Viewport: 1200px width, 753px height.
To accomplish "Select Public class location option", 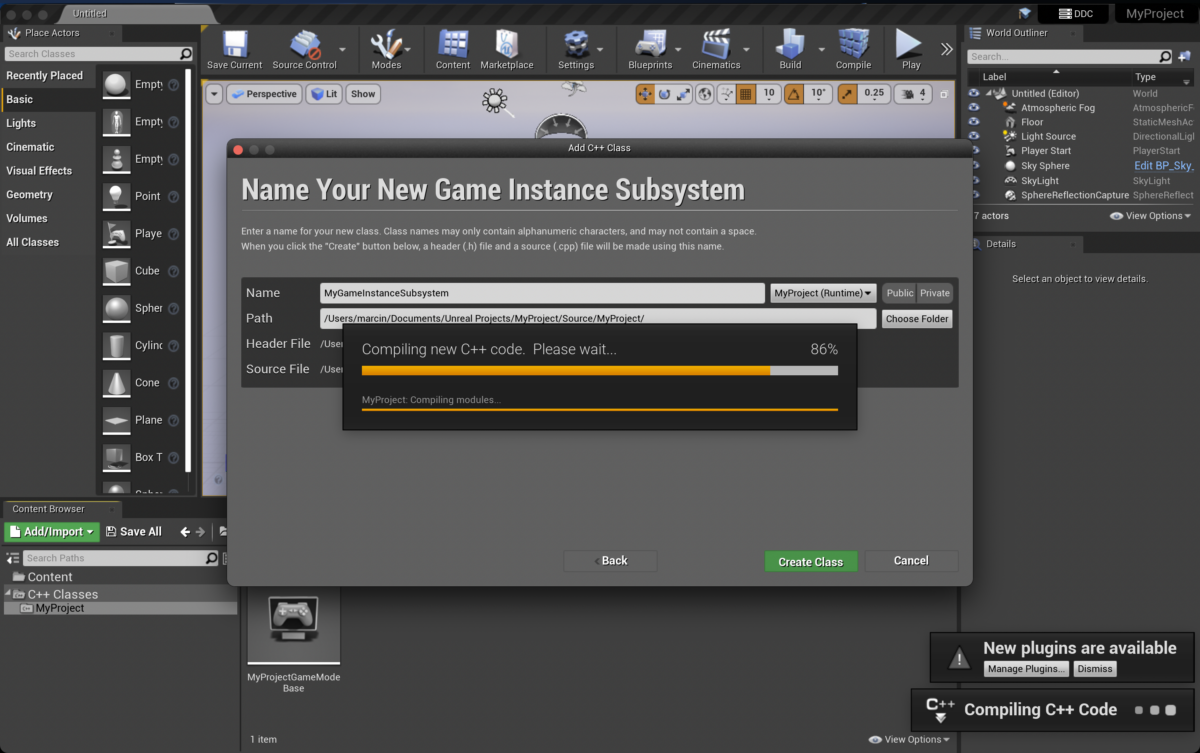I will 900,293.
